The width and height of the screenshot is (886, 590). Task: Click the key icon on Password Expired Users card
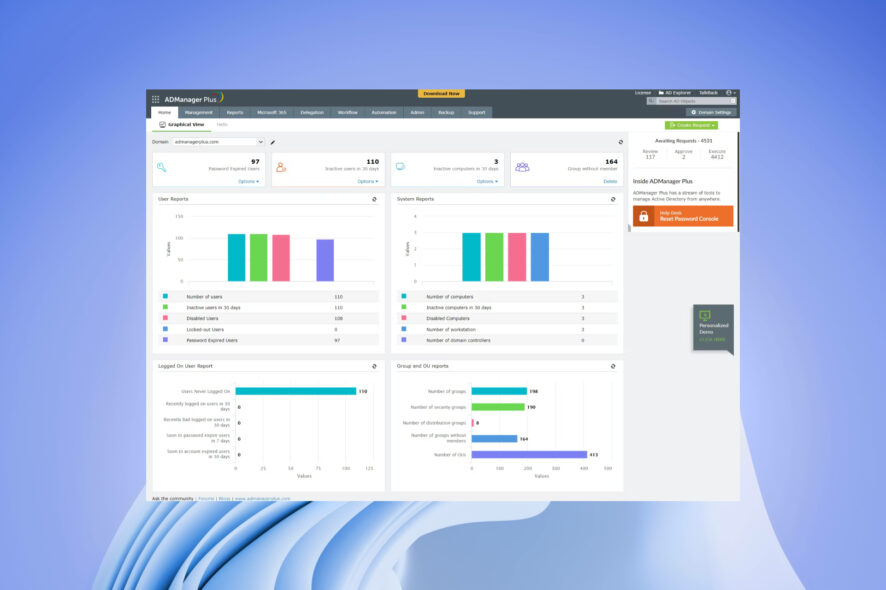(162, 167)
